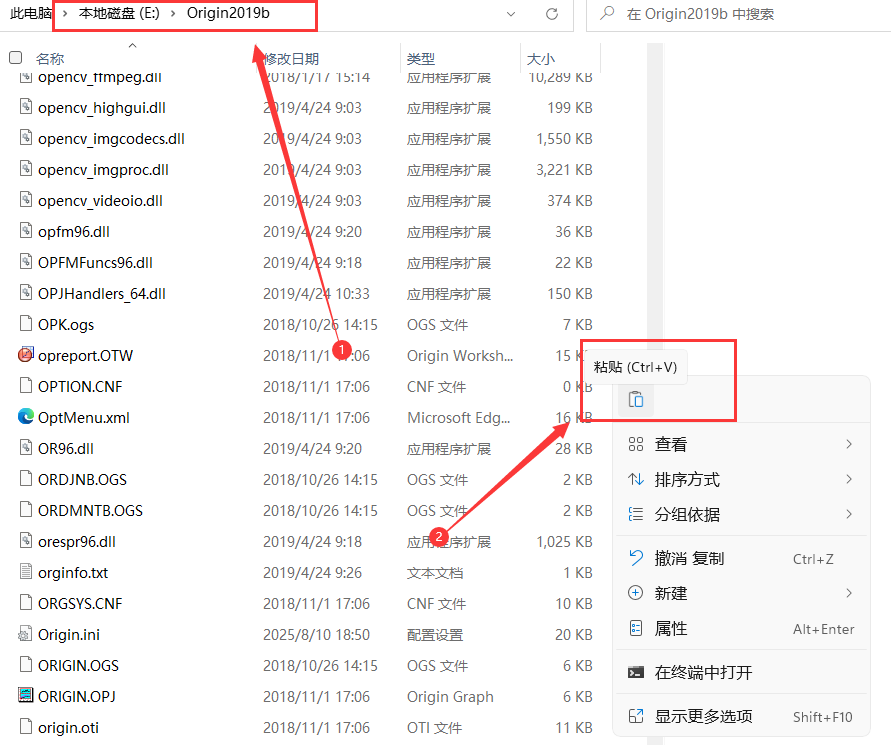This screenshot has height=745, width=891.
Task: Click the OR96.dll file icon
Action: 26,447
